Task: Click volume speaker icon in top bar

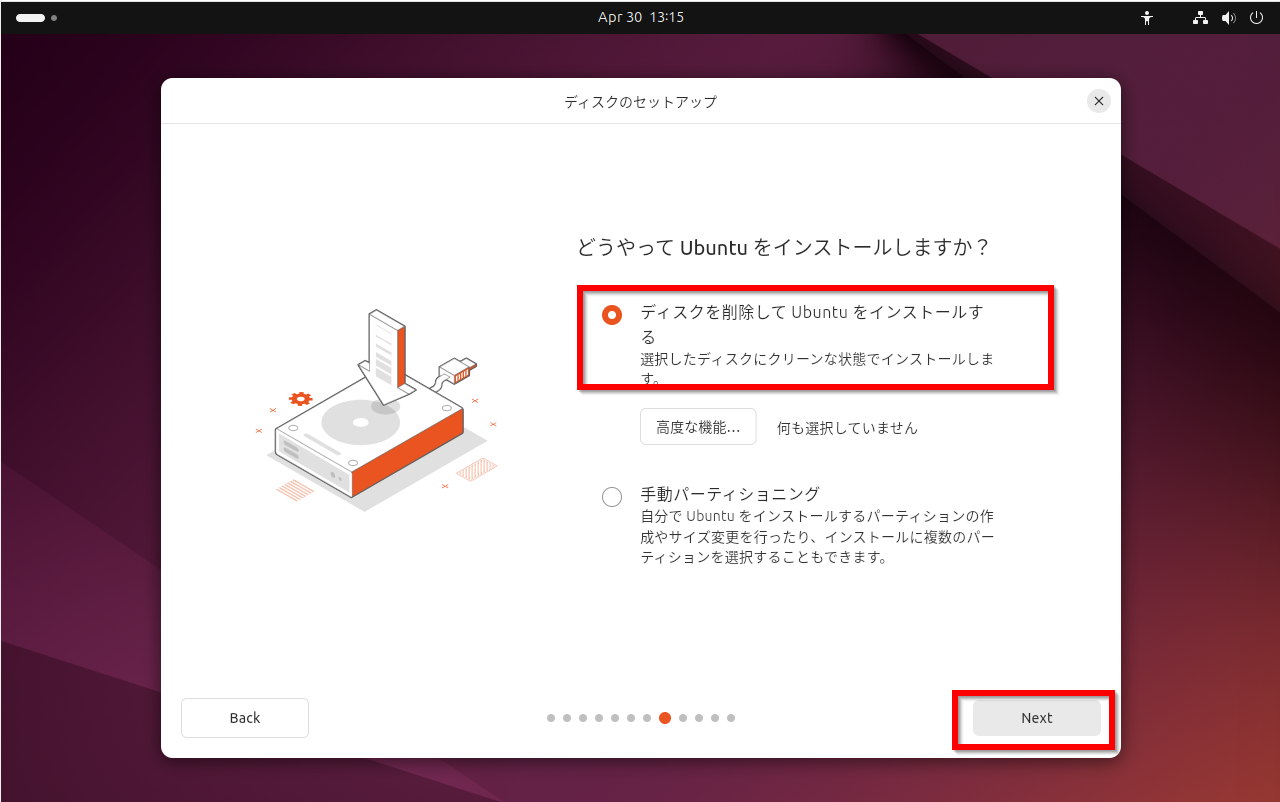Action: tap(1229, 18)
